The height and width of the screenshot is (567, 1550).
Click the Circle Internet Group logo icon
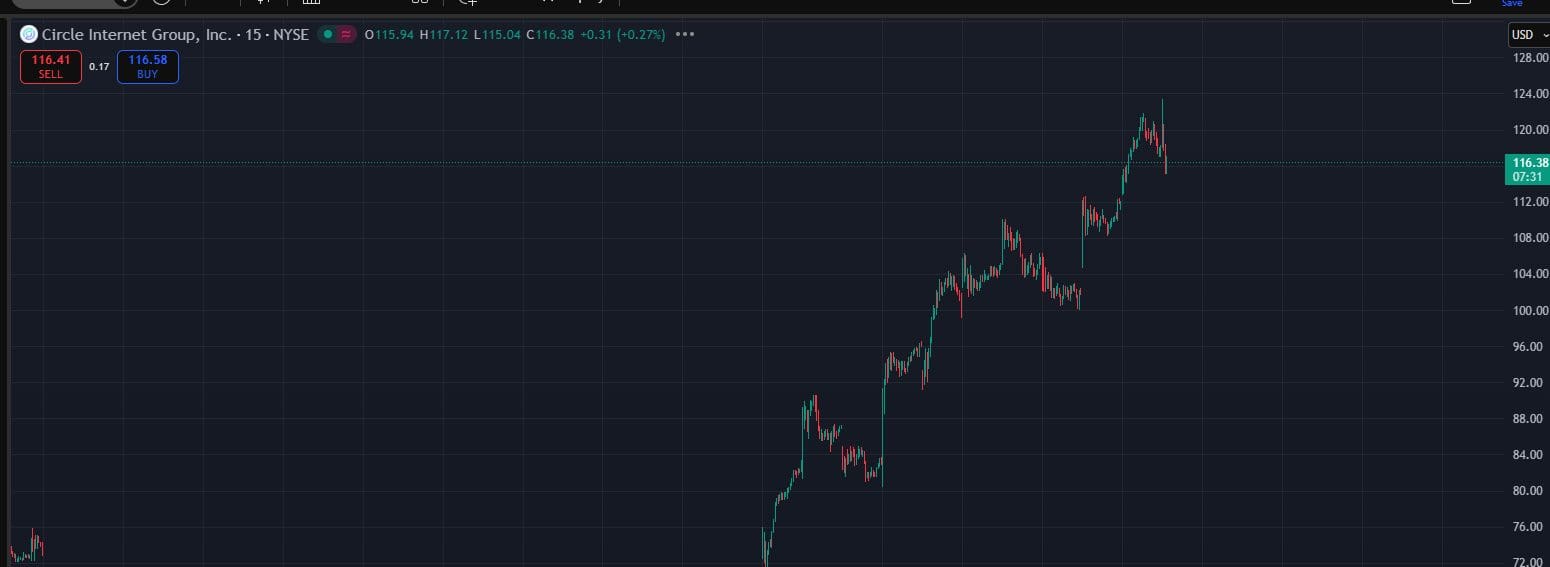29,35
